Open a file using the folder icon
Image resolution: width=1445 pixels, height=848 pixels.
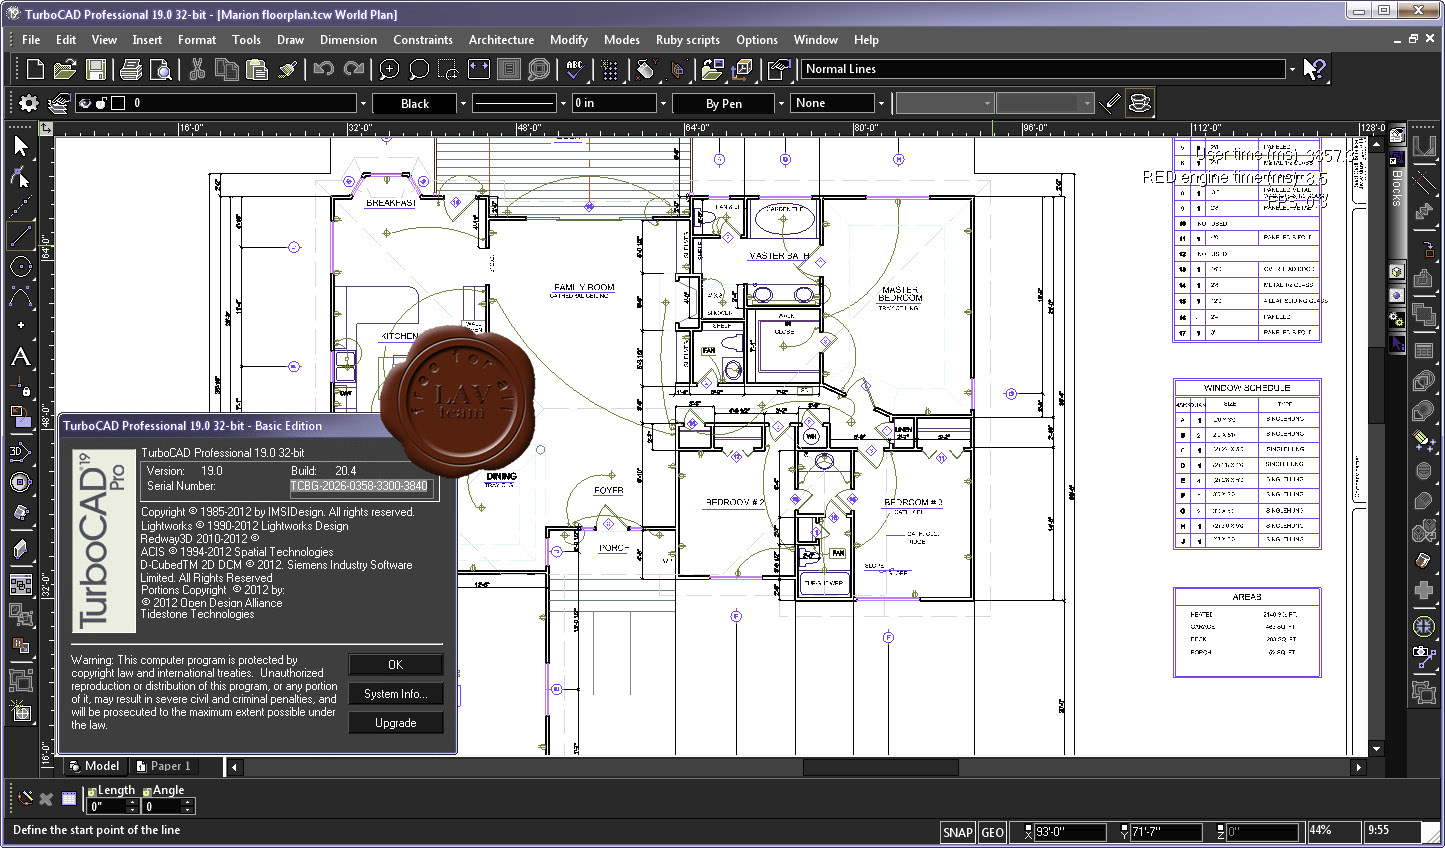tap(65, 69)
